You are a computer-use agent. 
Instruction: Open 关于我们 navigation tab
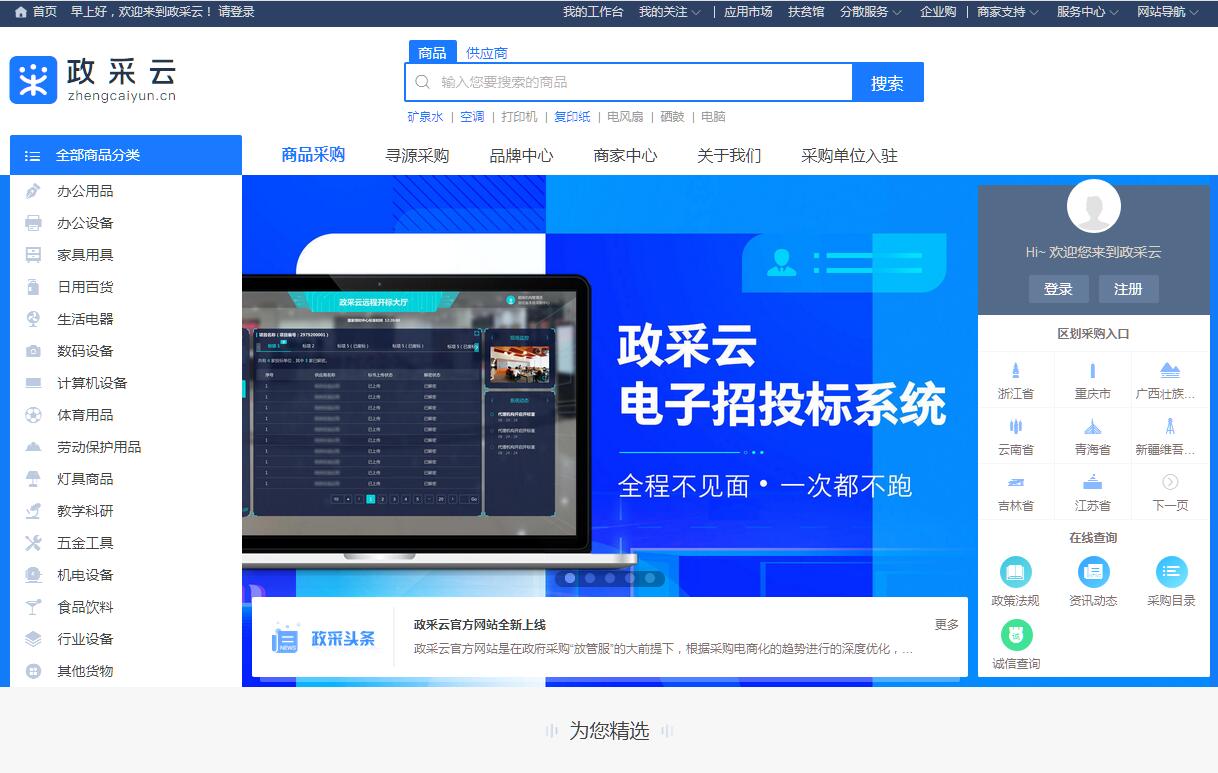(x=729, y=155)
